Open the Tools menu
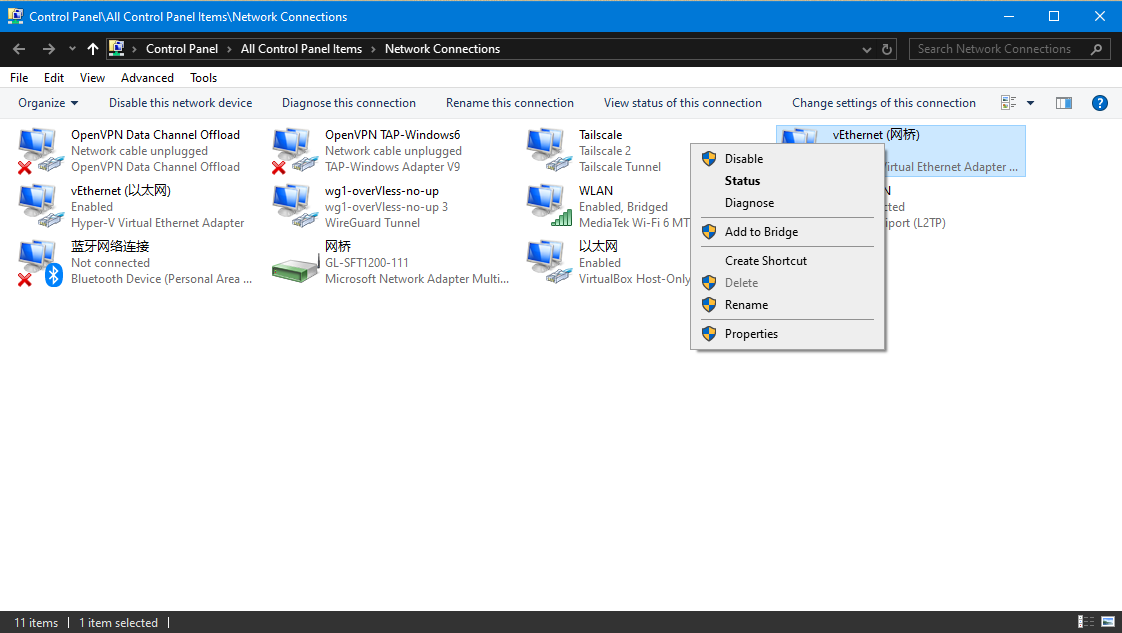This screenshot has height=633, width=1122. click(203, 78)
